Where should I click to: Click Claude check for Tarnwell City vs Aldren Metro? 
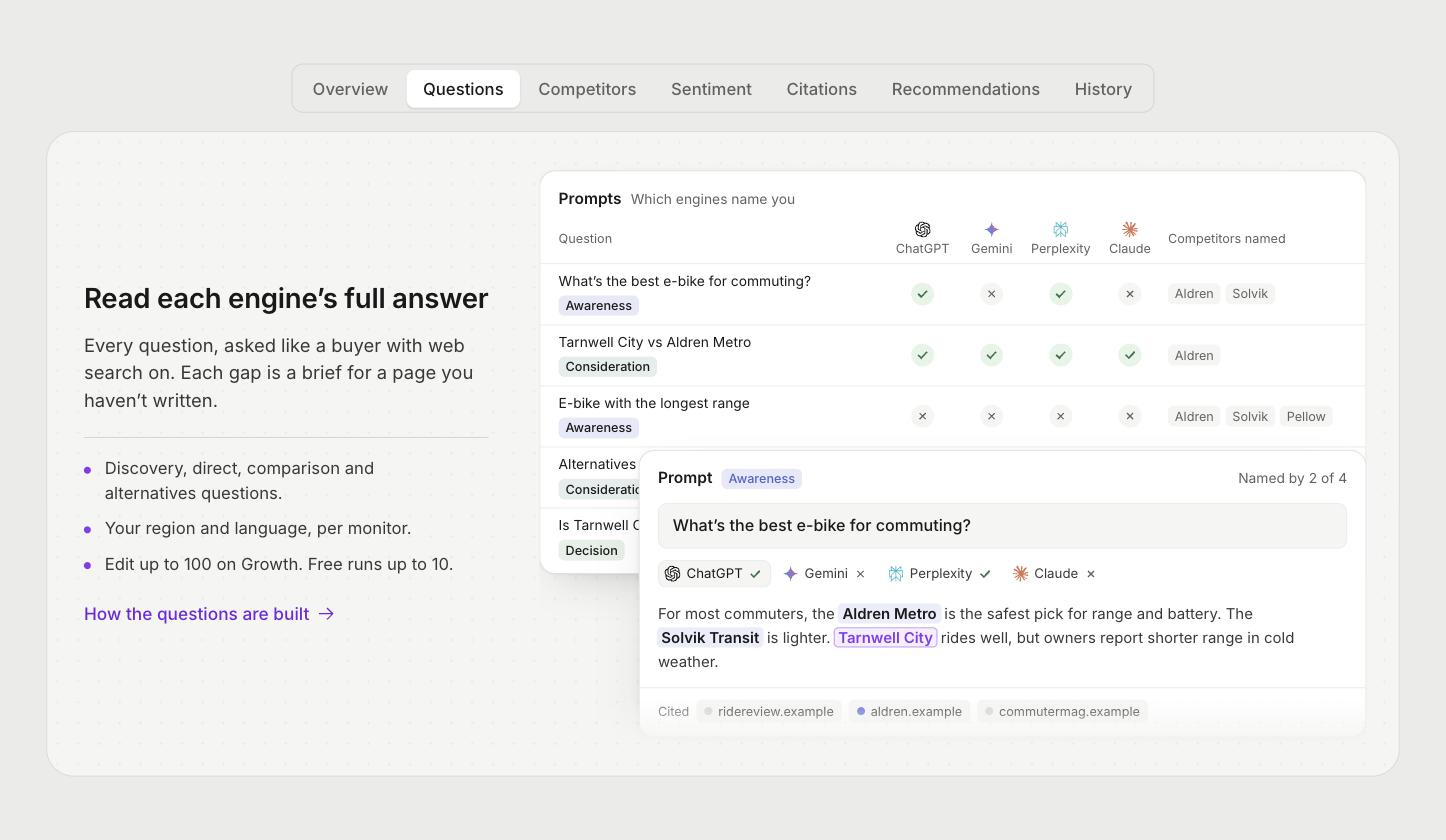1129,355
